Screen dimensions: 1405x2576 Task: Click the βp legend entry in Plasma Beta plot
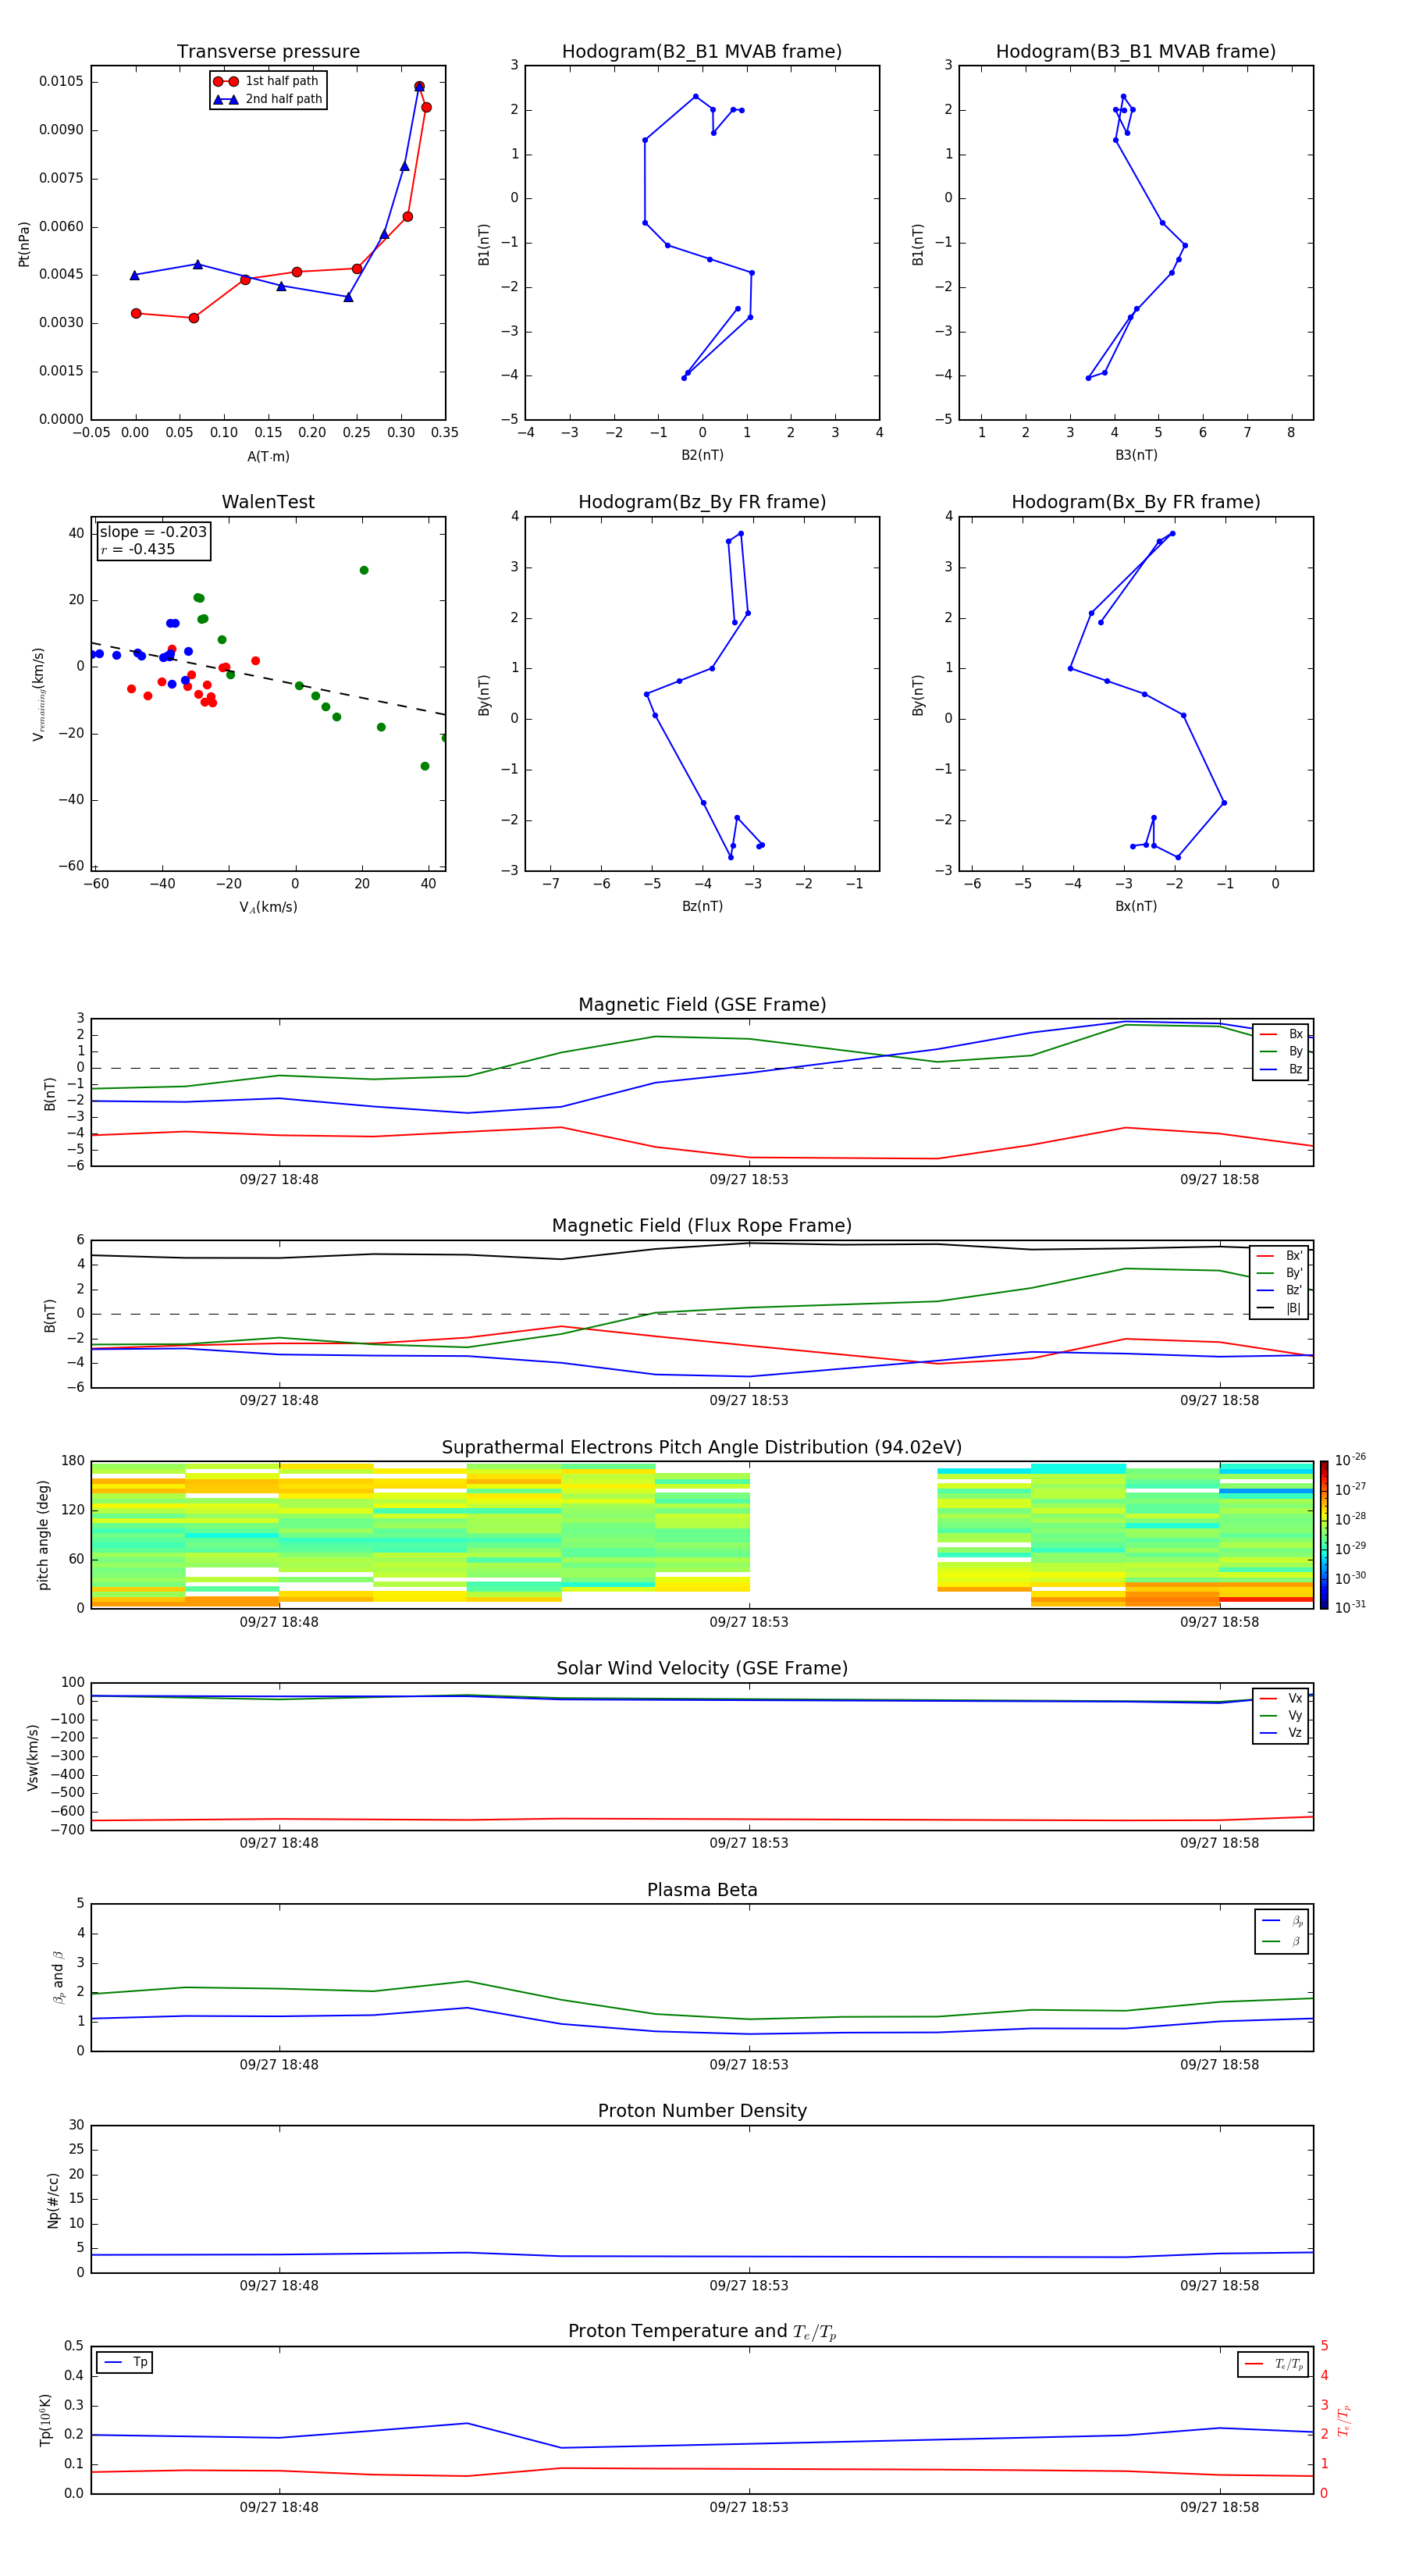[1282, 1921]
